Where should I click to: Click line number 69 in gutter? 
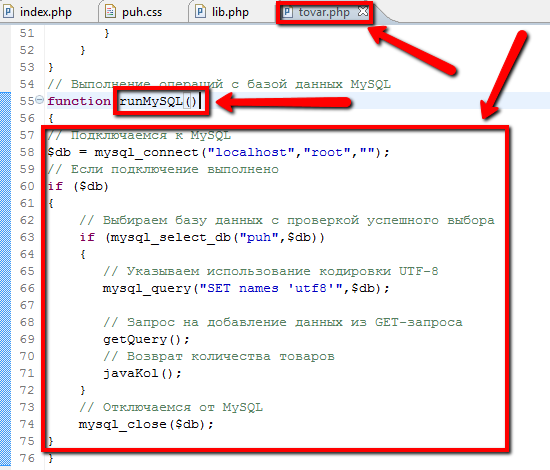27,340
